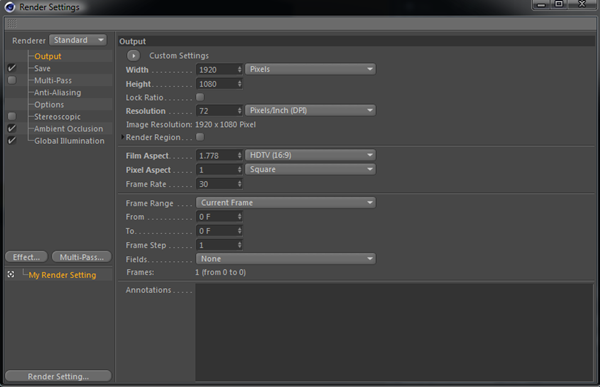Screen dimensions: 600x387
Task: Click the Pixel Aspect stepper arrows
Action: (240, 170)
